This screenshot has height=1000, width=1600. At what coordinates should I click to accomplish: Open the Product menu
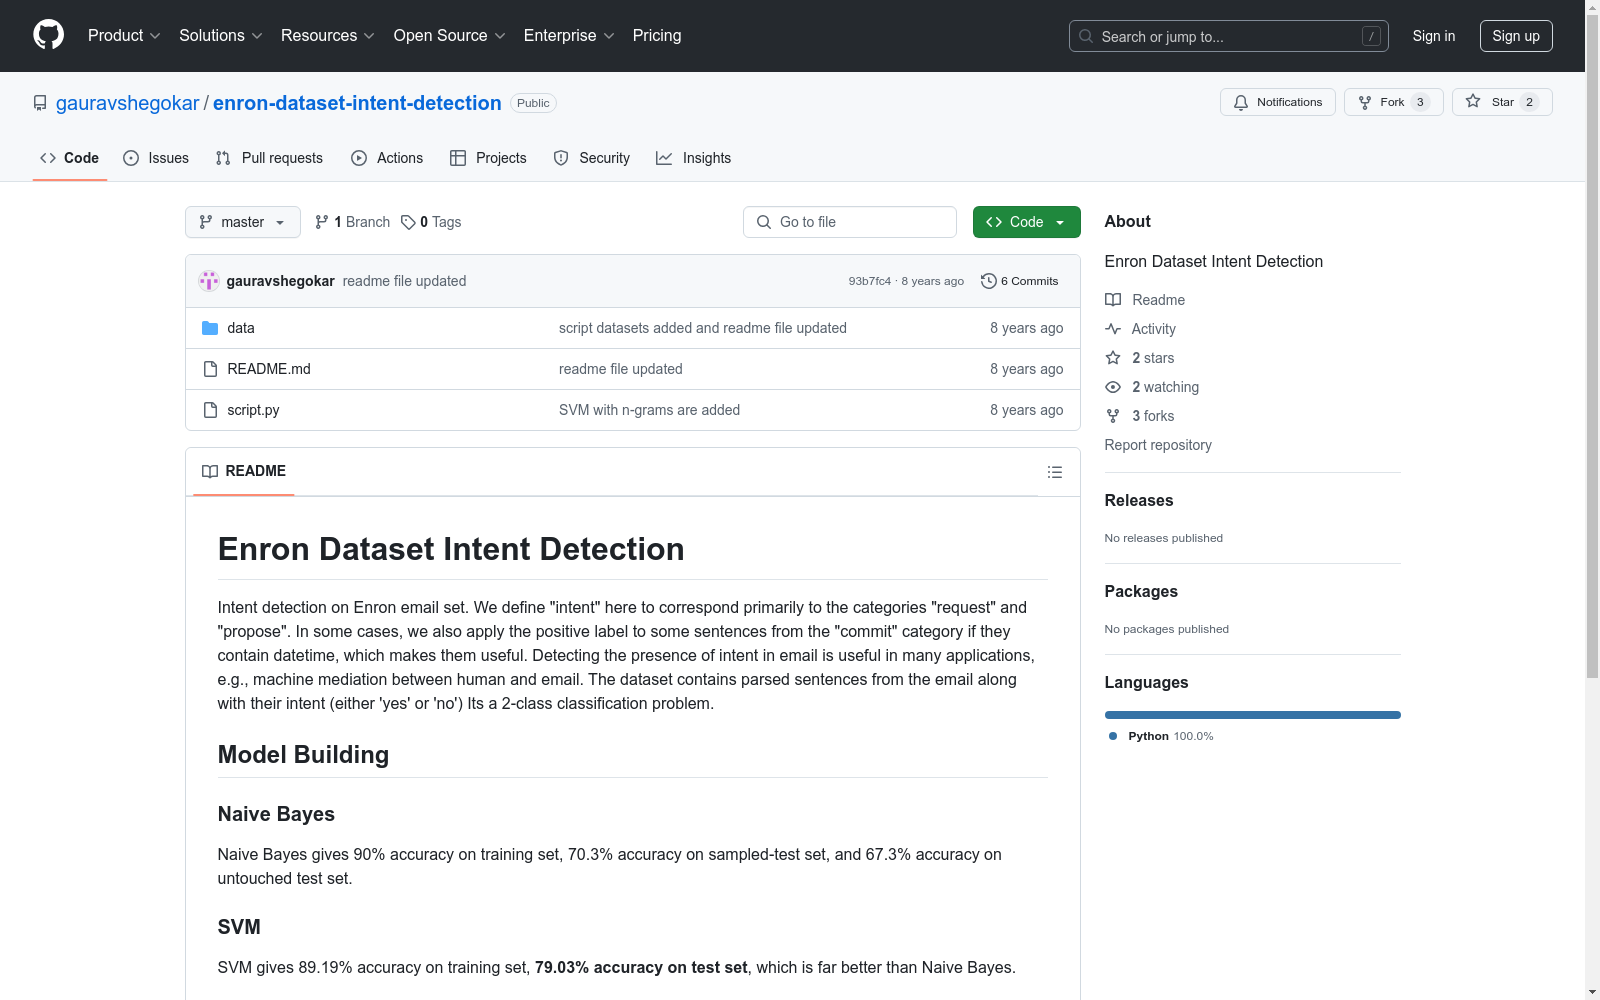(124, 35)
